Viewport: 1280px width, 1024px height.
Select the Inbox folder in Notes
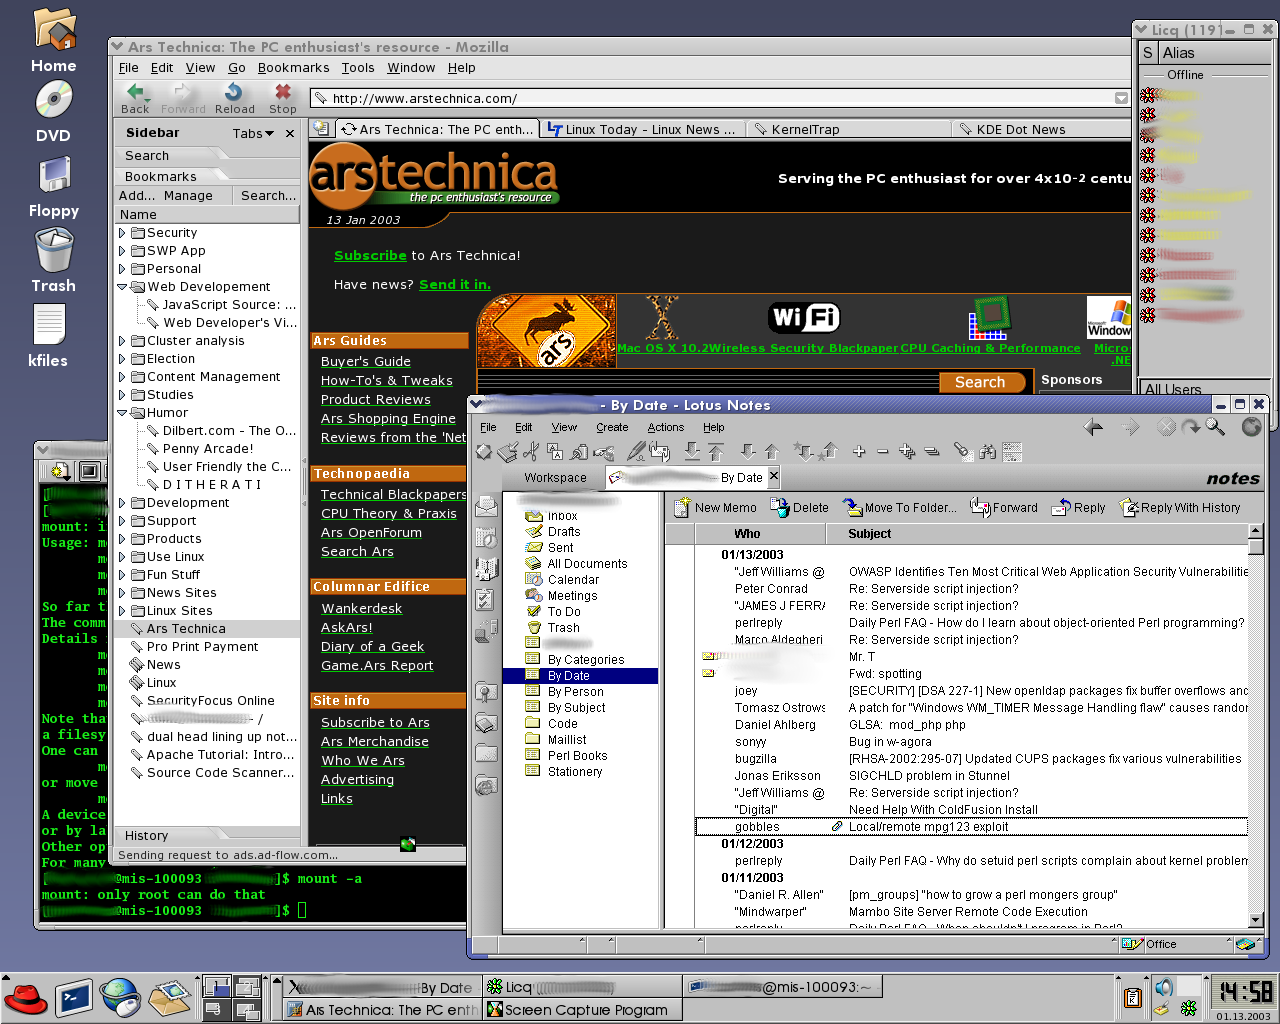[562, 515]
